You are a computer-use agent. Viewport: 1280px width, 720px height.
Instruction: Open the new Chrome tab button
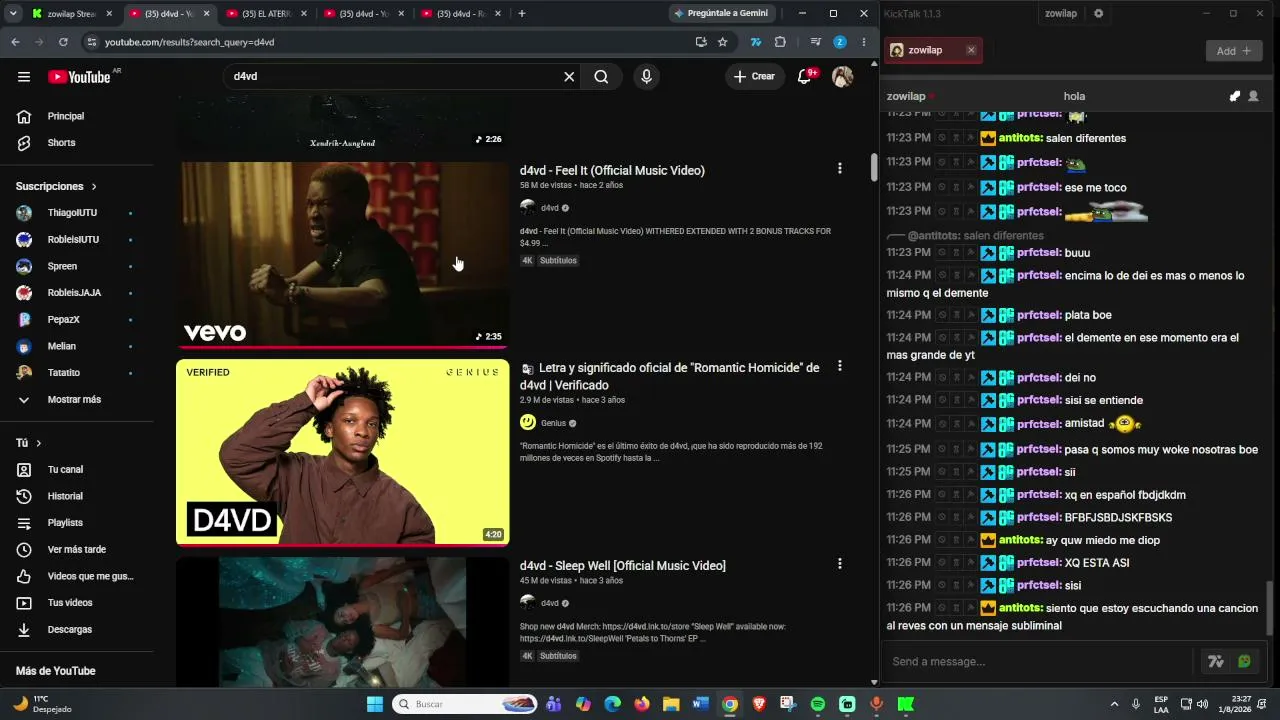[x=522, y=14]
